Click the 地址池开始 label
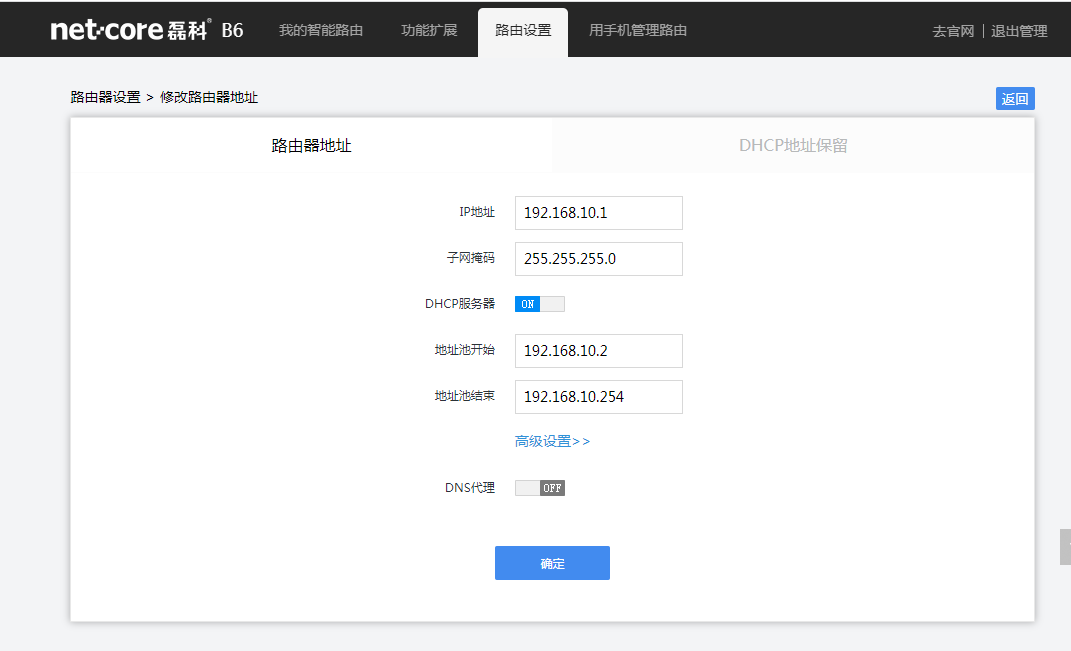The image size is (1071, 651). (x=464, y=350)
